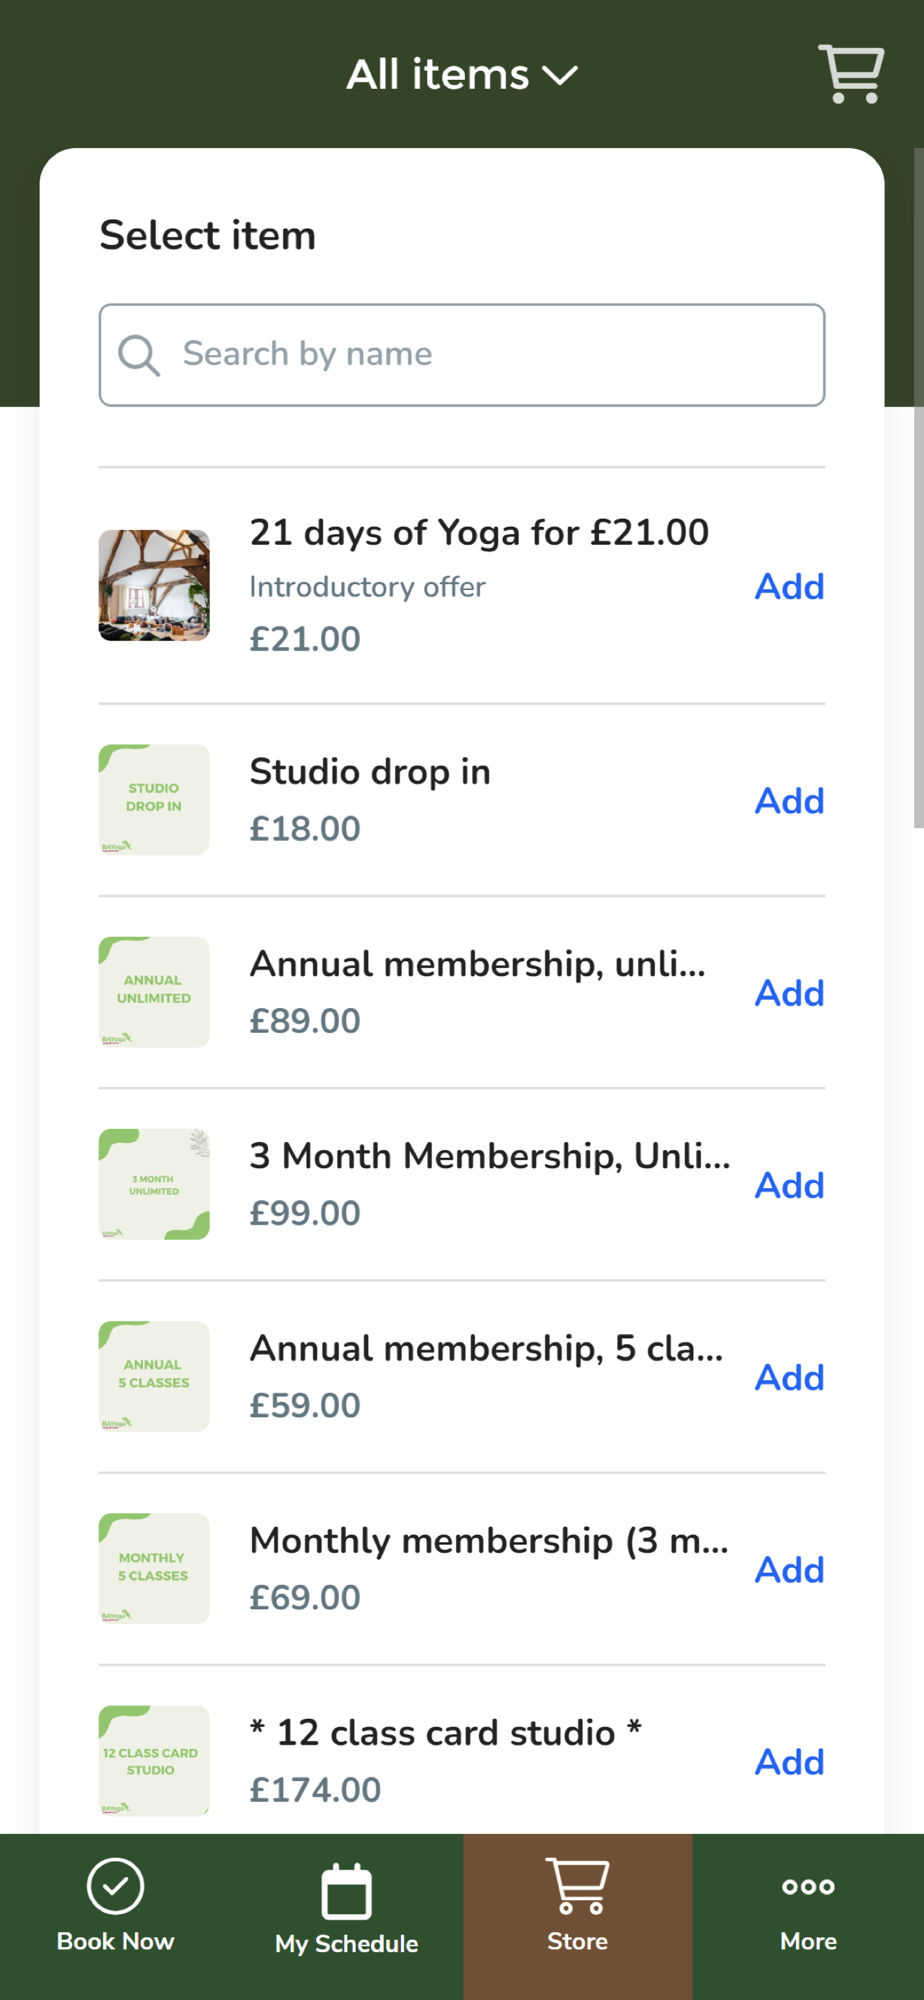Viewport: 924px width, 2000px height.
Task: Click the Search by name field
Action: pyautogui.click(x=480, y=355)
